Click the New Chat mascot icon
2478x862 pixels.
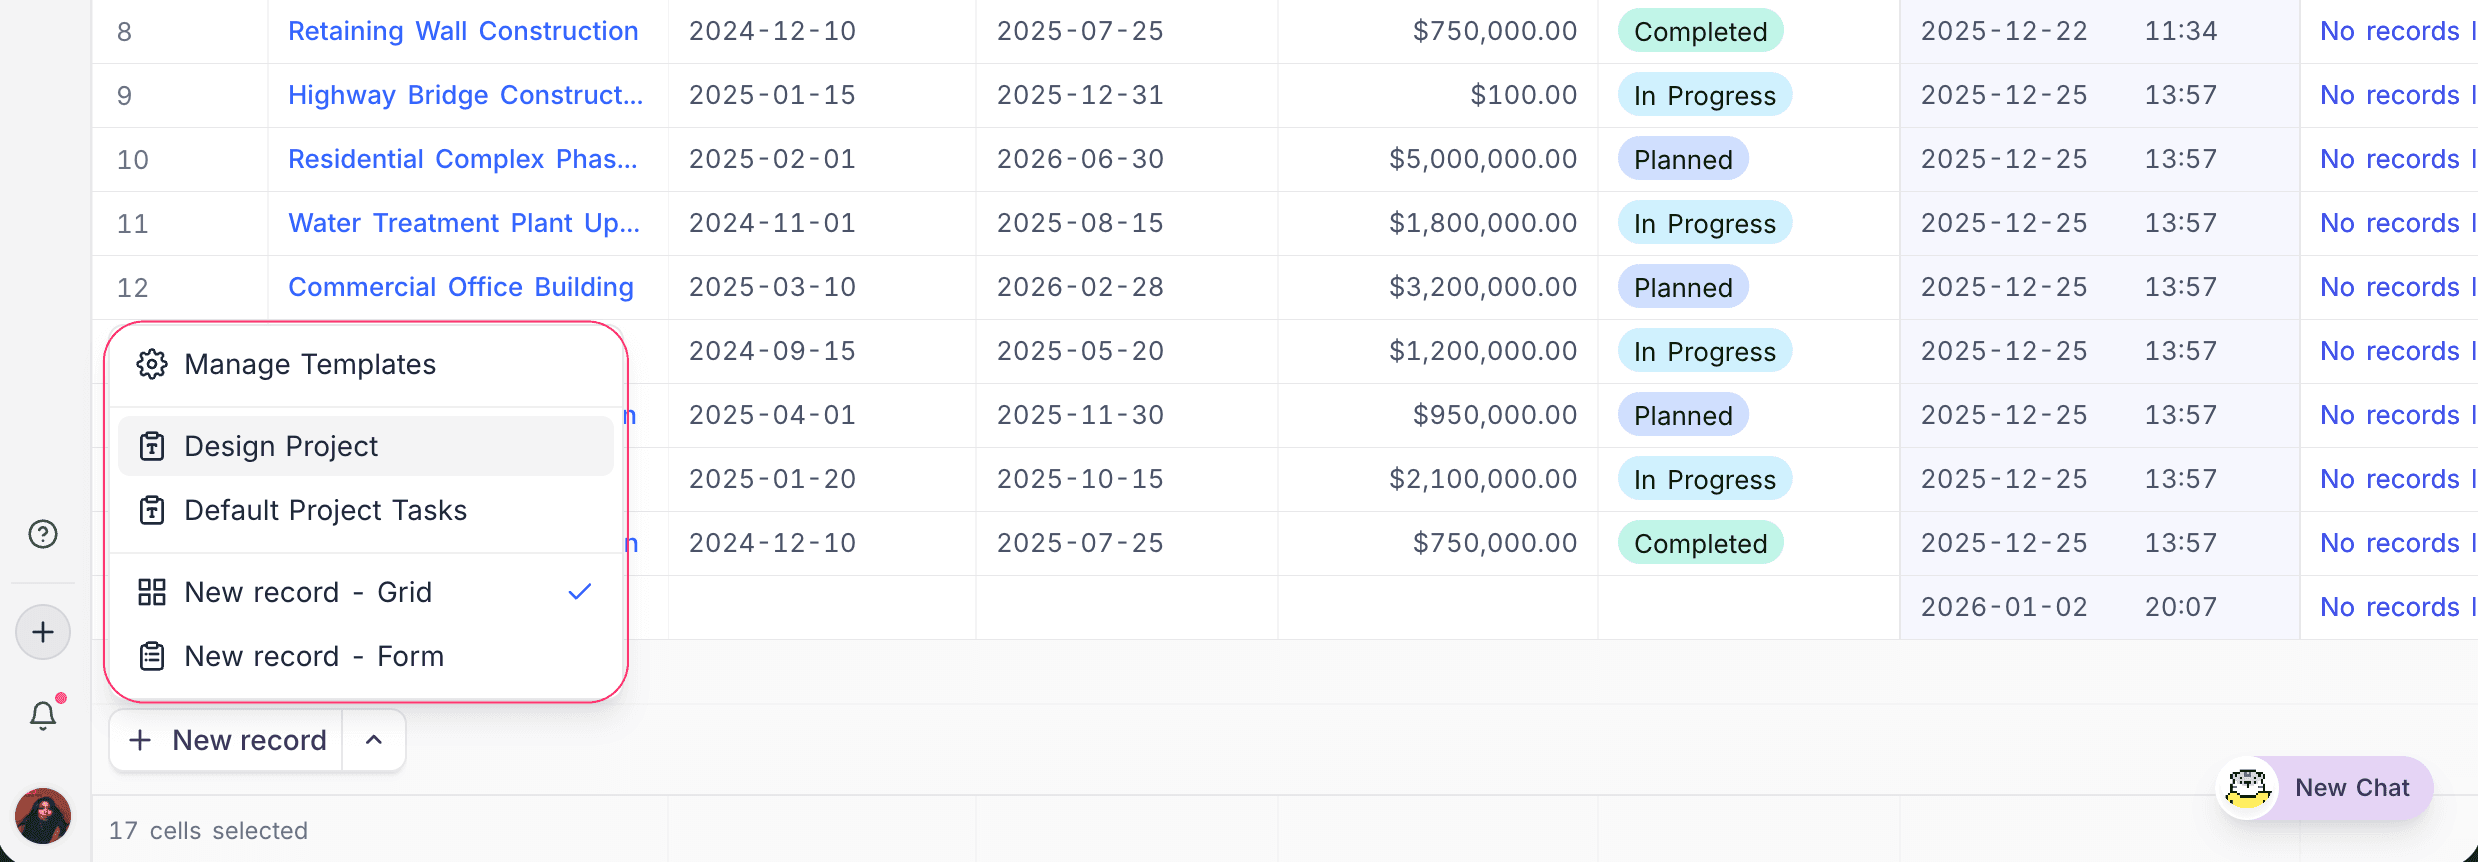point(2247,788)
